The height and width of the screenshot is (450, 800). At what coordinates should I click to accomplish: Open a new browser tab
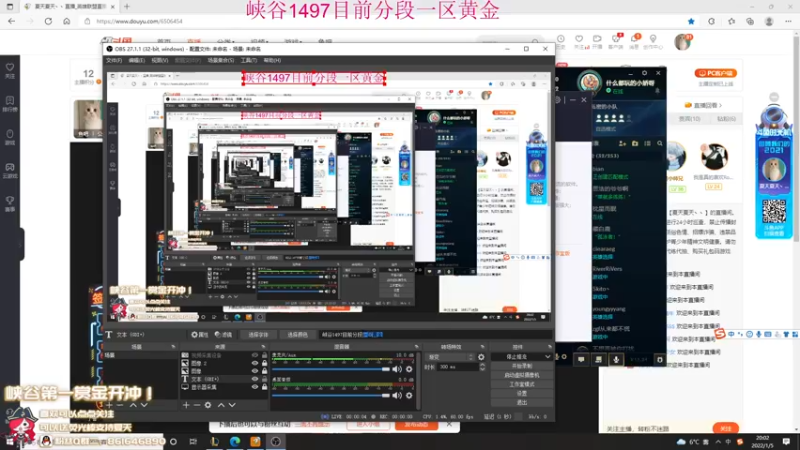click(127, 7)
